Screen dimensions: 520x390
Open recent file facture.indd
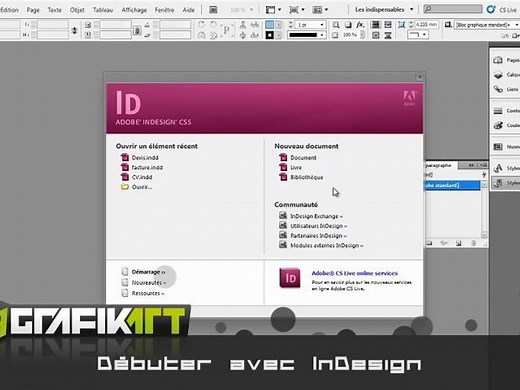(147, 167)
